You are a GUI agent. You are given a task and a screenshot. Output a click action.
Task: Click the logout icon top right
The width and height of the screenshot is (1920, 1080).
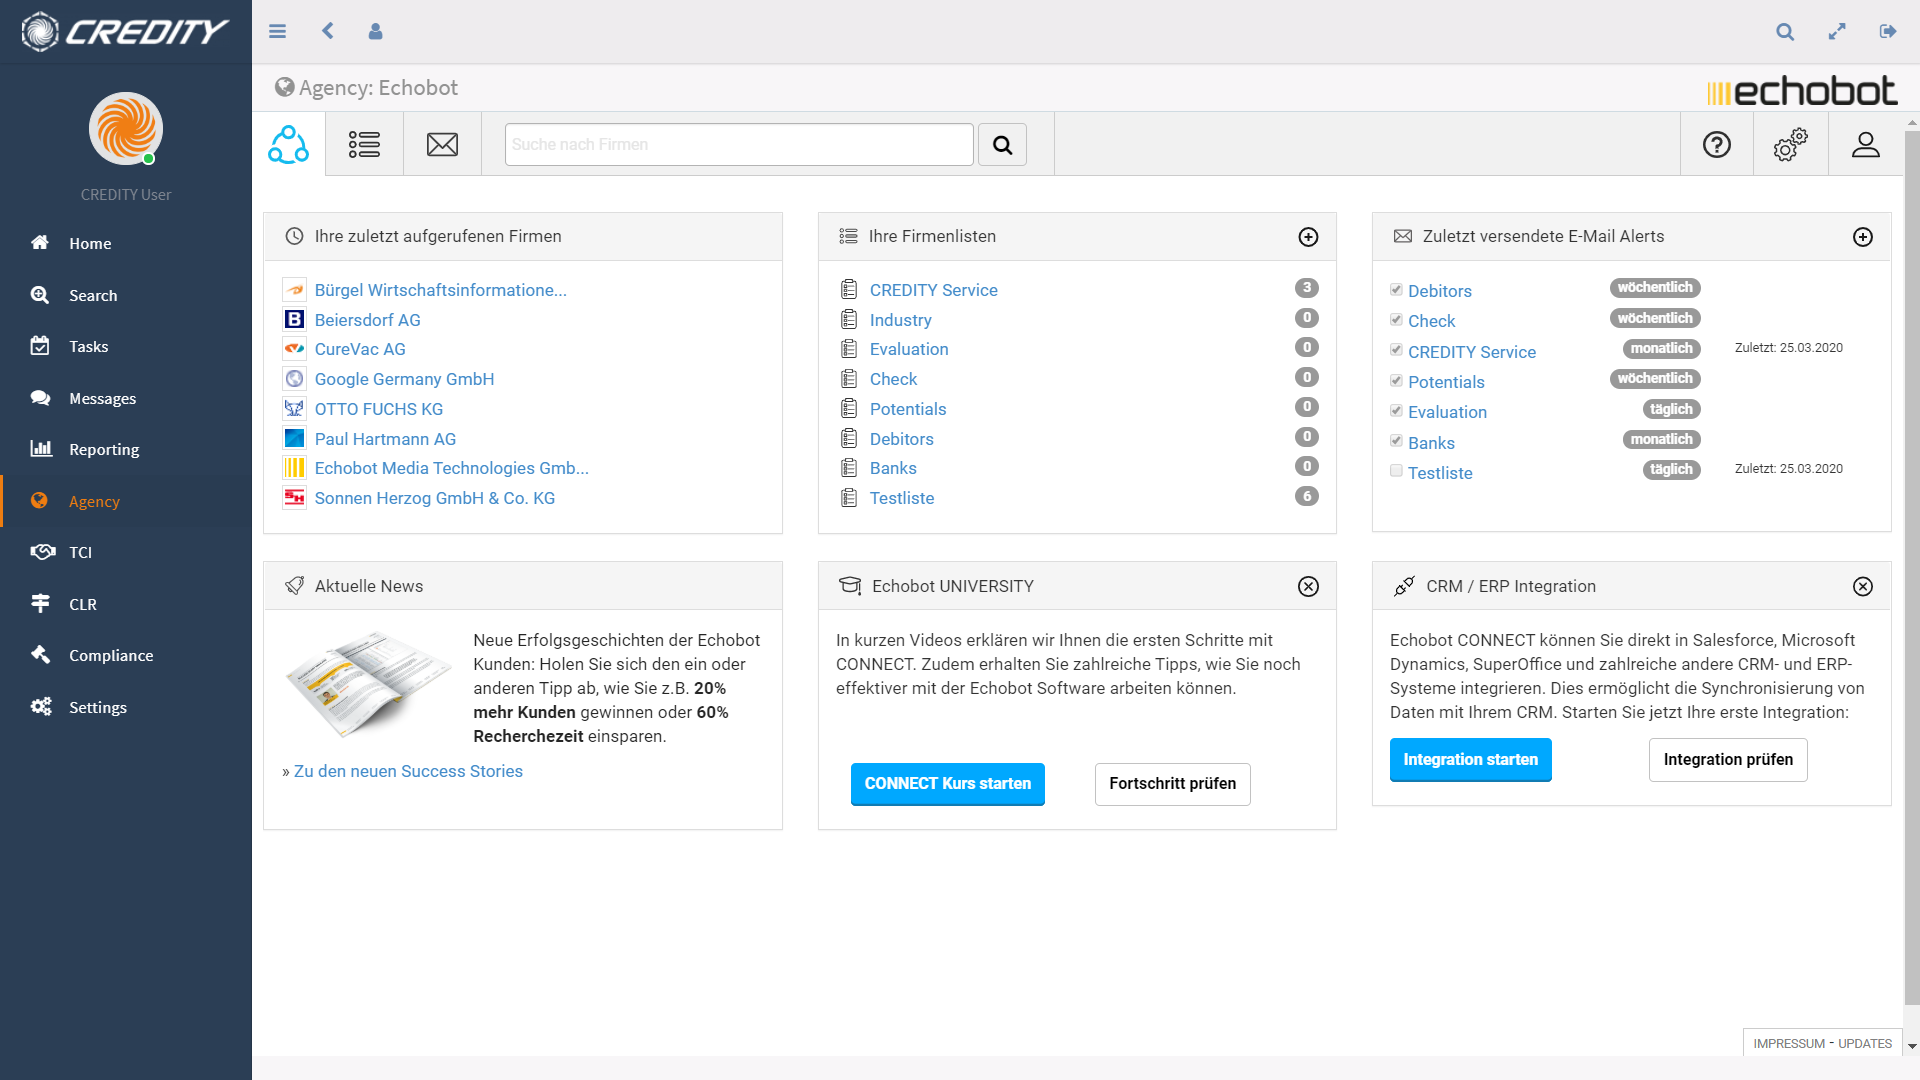1889,31
